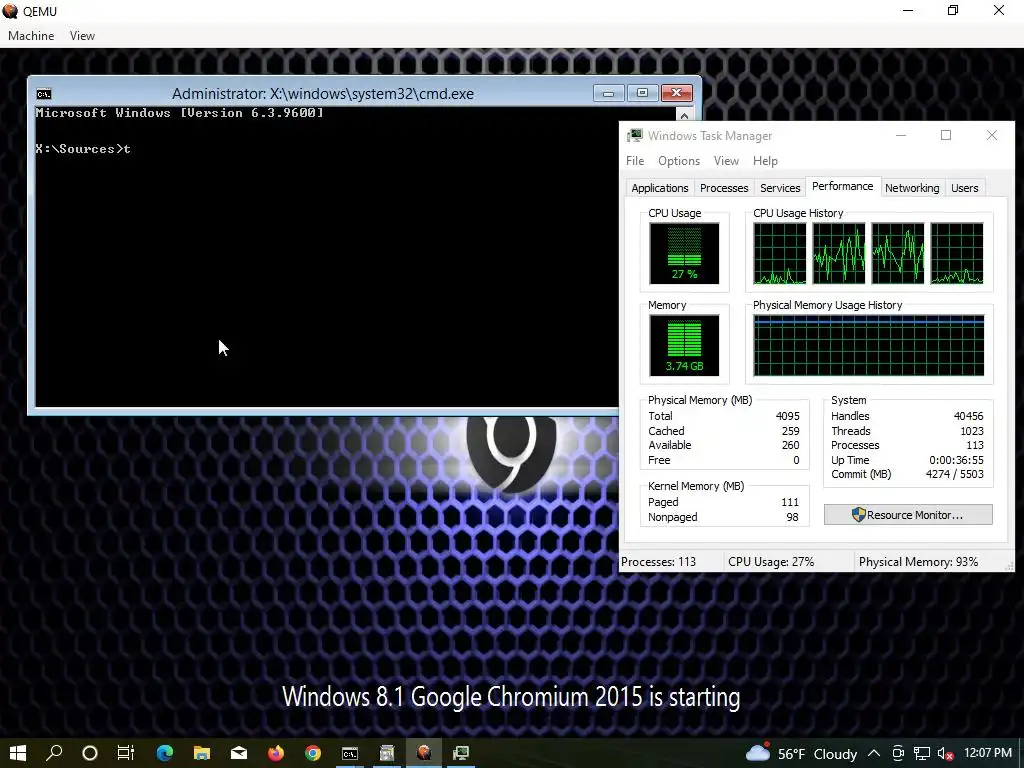The image size is (1024, 768).
Task: Launch Microsoft Edge from taskbar
Action: coord(165,753)
